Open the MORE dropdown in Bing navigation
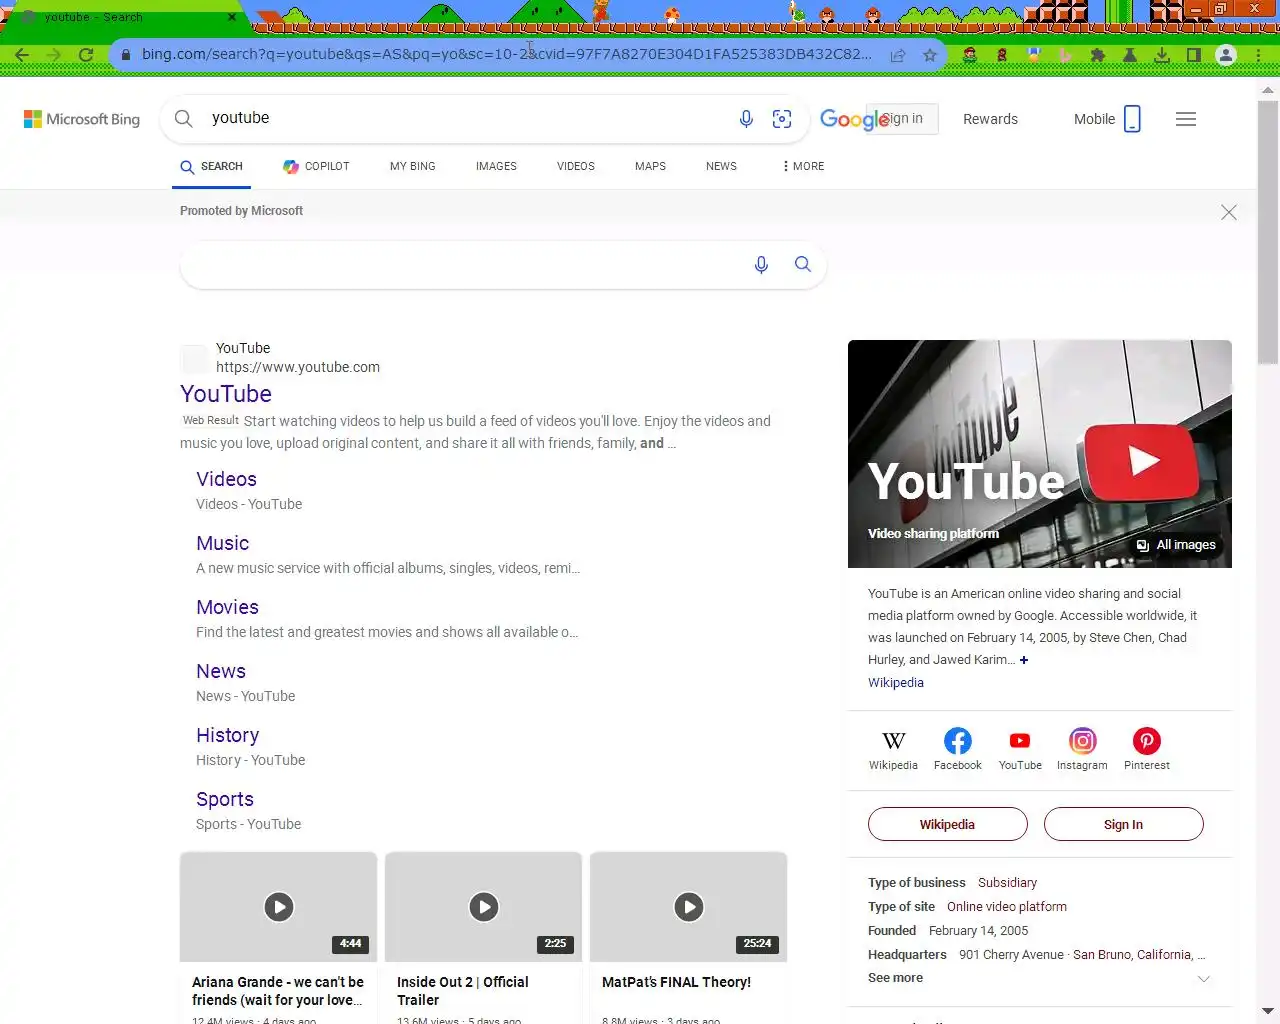Viewport: 1280px width, 1024px height. click(x=804, y=166)
